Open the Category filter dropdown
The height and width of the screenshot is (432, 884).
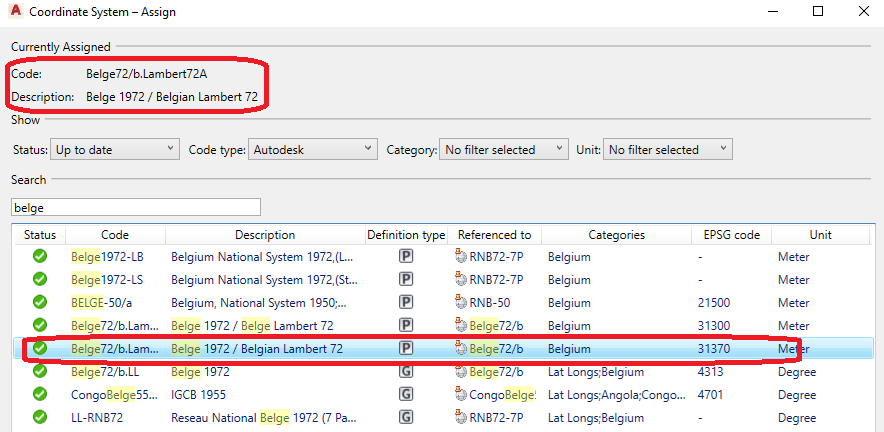503,149
